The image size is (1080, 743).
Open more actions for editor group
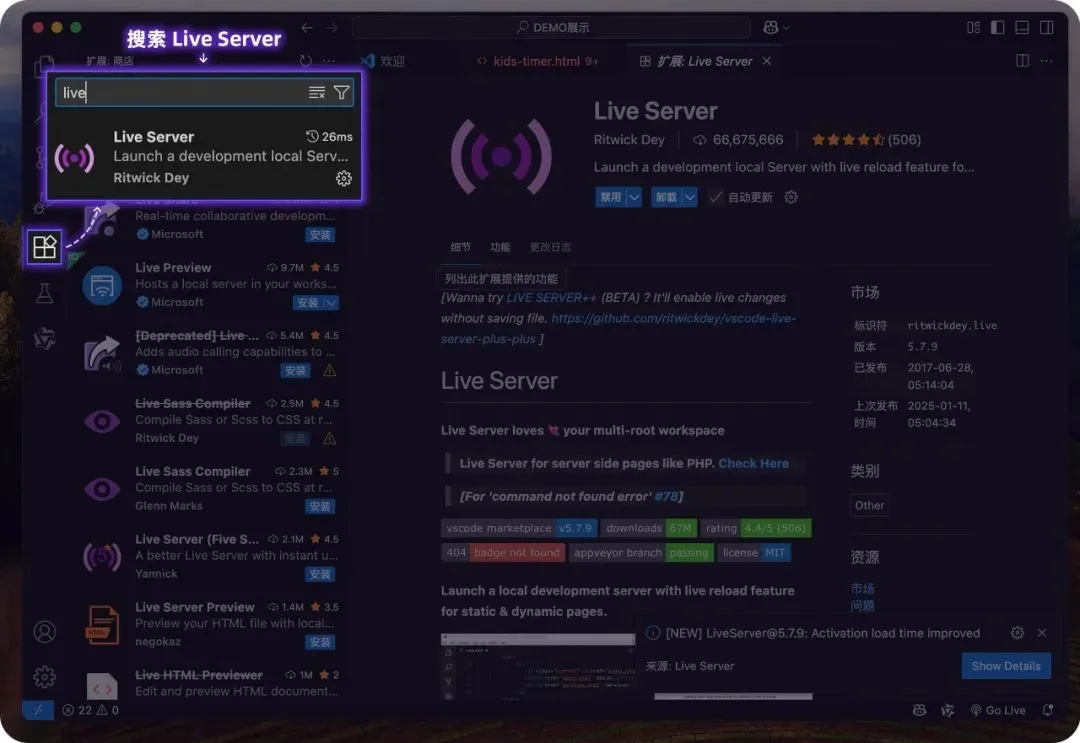1046,61
